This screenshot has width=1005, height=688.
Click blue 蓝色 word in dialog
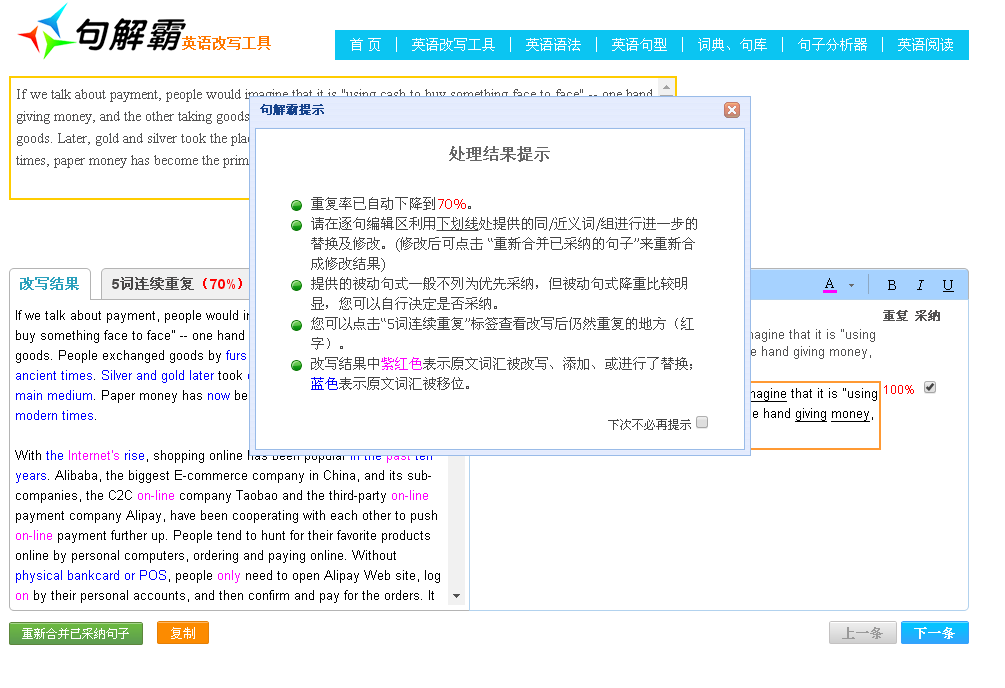coord(324,384)
